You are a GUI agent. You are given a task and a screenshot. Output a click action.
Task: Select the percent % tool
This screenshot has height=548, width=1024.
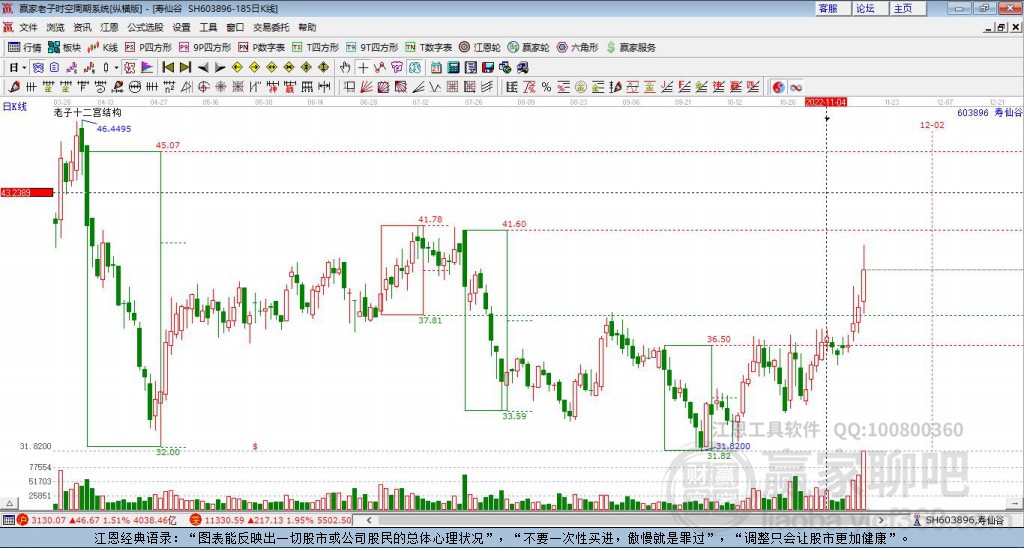547,87
